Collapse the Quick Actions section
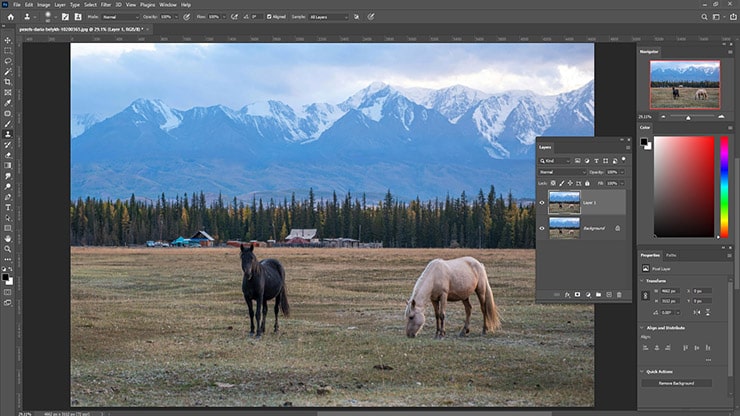The width and height of the screenshot is (740, 416). [x=642, y=372]
